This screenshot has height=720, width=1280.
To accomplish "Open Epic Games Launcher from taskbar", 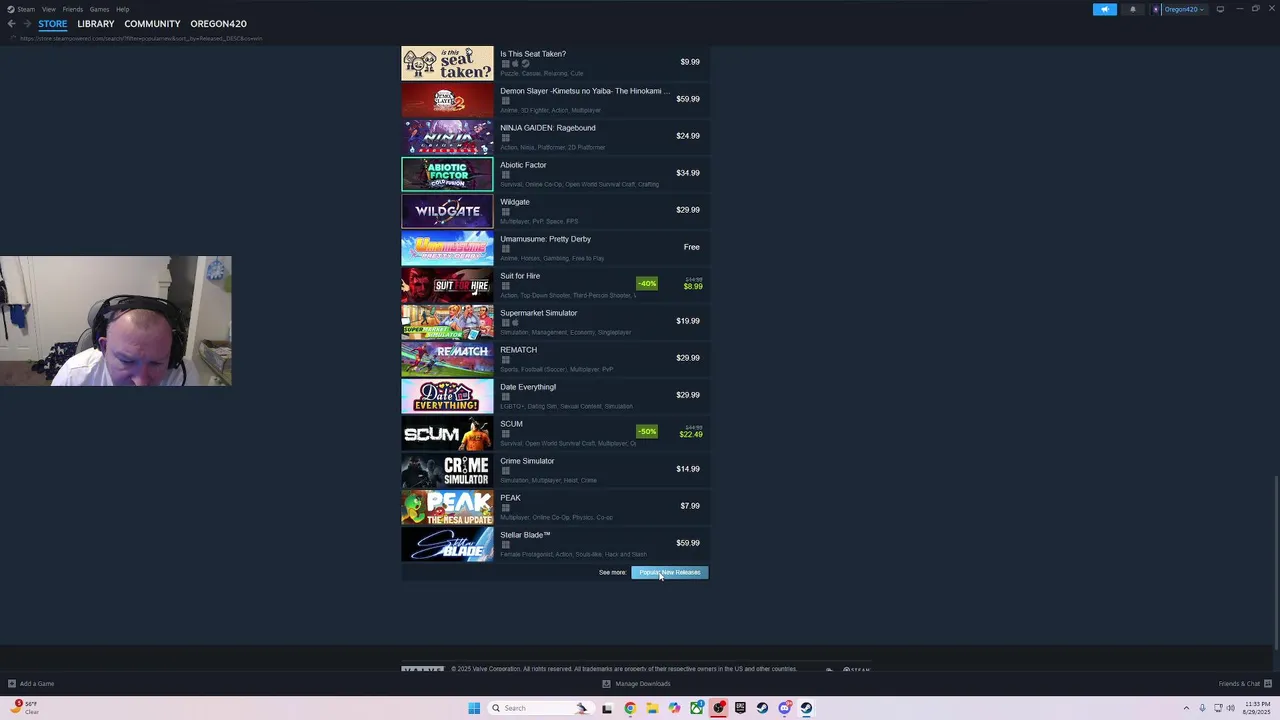I will [740, 708].
